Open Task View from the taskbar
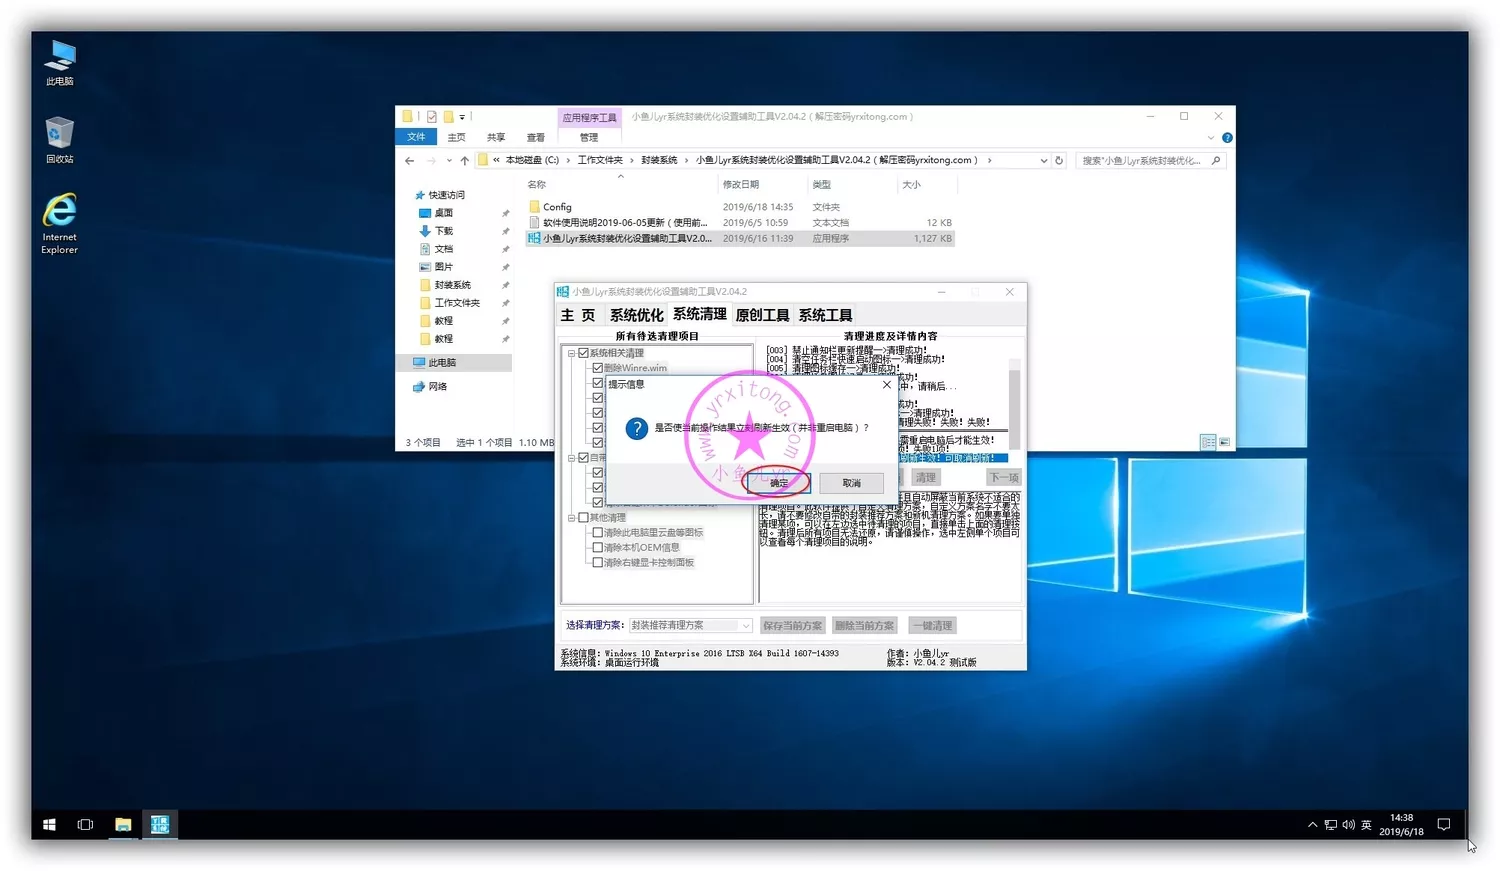Image resolution: width=1500 pixels, height=871 pixels. (85, 824)
